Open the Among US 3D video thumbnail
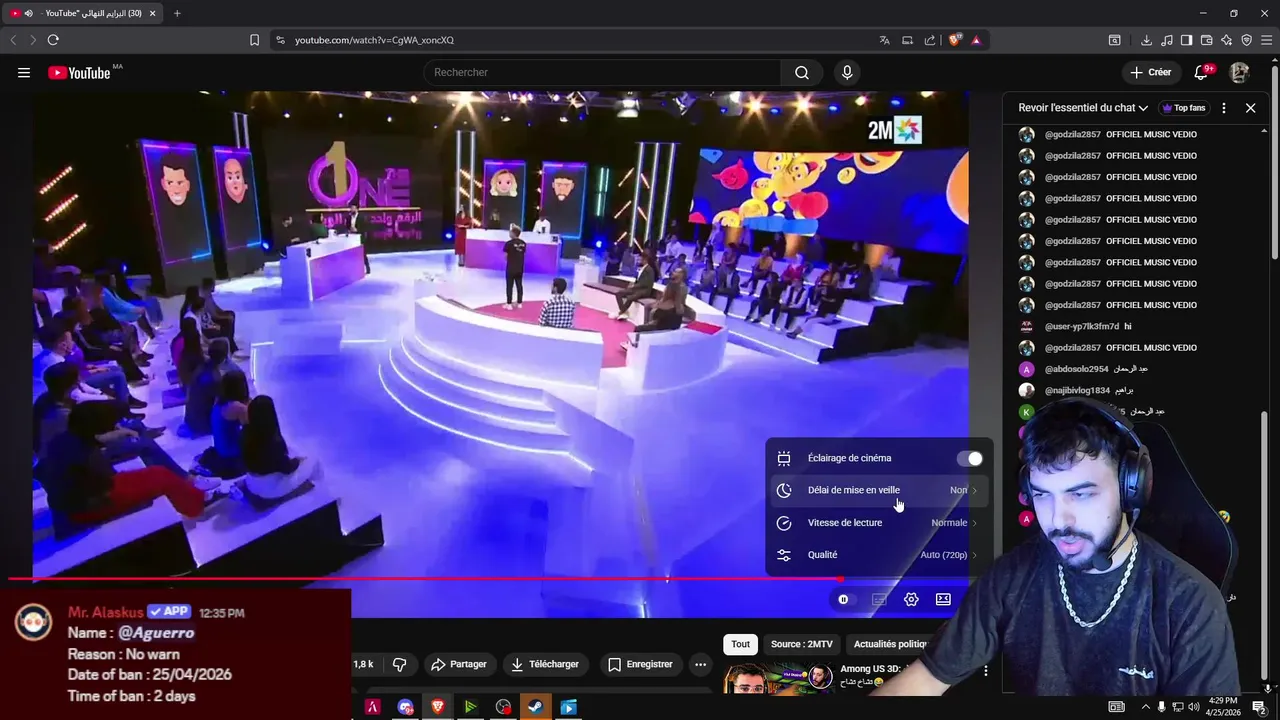Image resolution: width=1280 pixels, height=720 pixels. tap(778, 679)
